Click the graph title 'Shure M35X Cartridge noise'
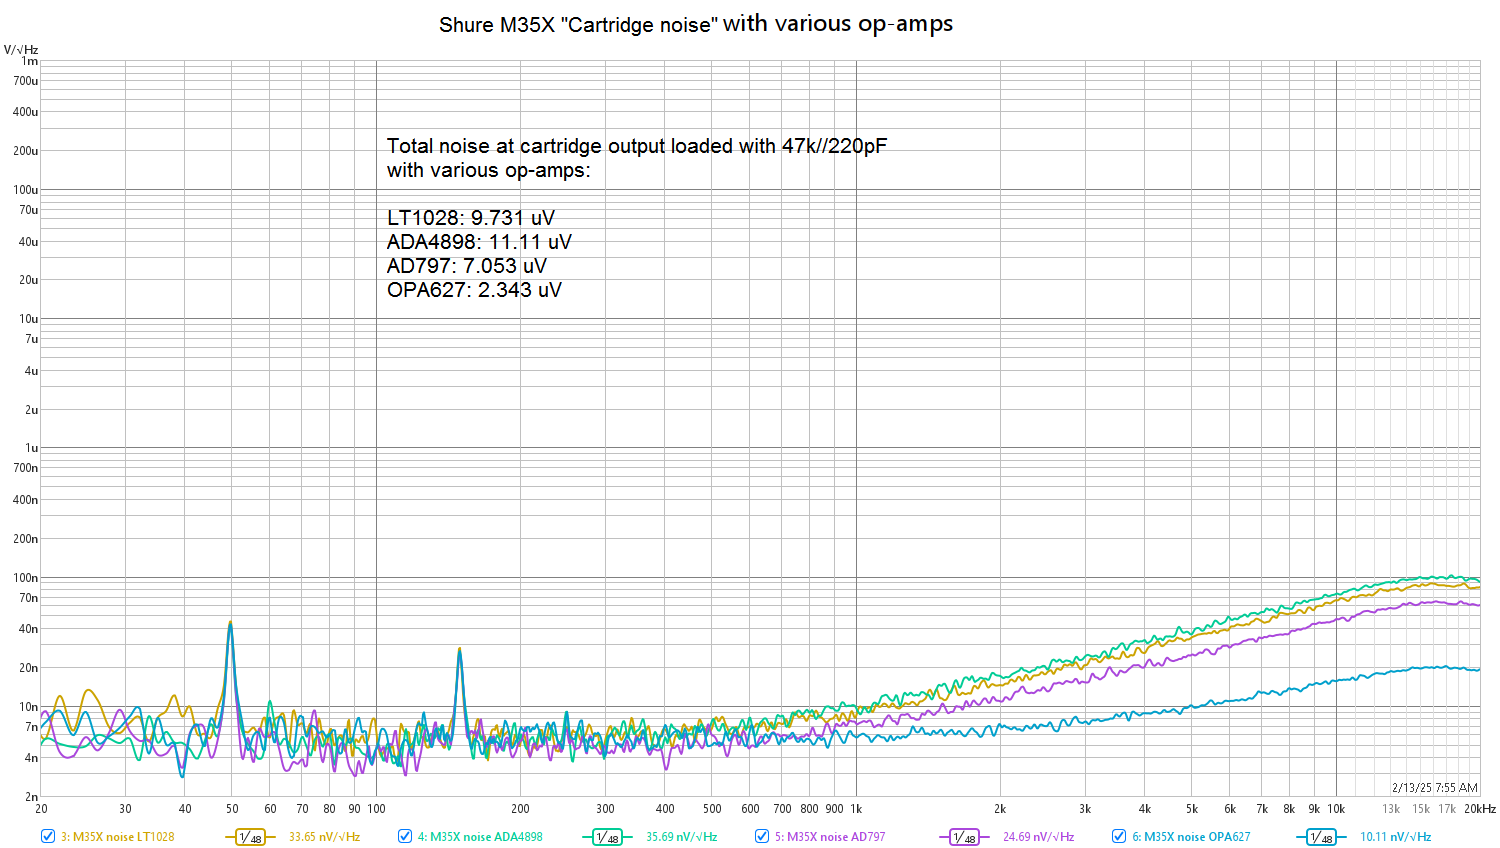 (x=696, y=23)
